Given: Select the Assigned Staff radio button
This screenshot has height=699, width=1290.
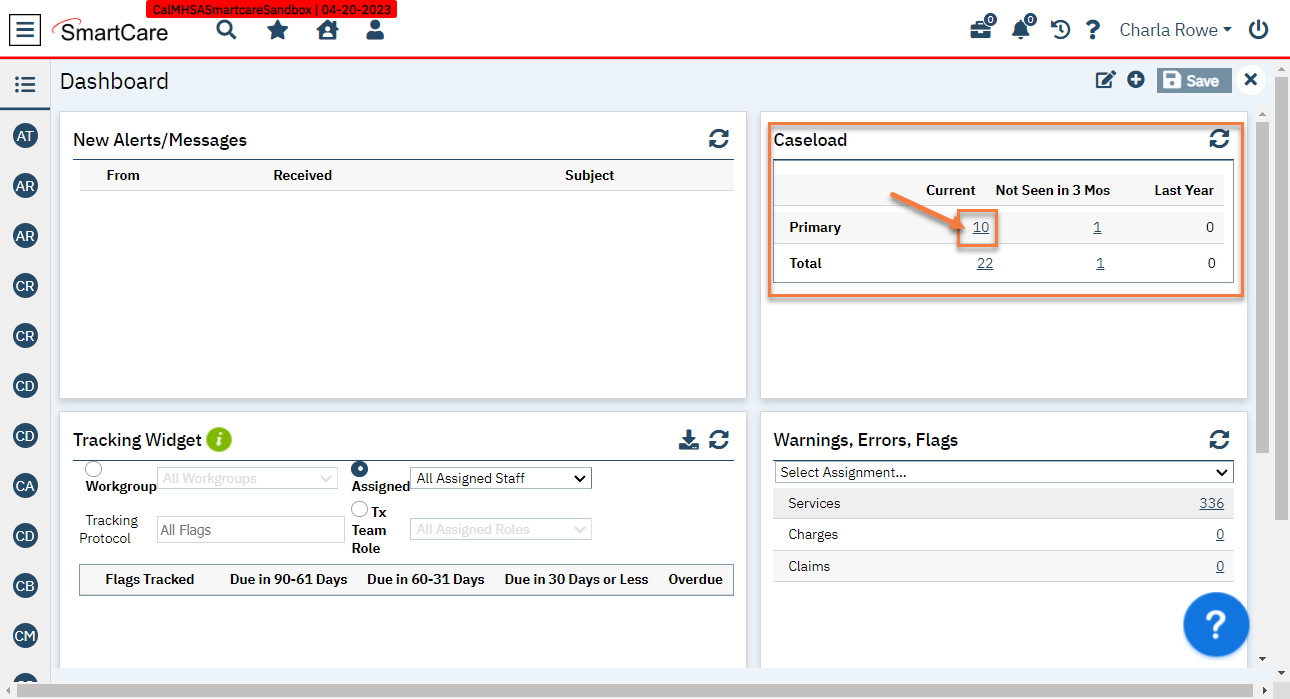Looking at the screenshot, I should [360, 468].
